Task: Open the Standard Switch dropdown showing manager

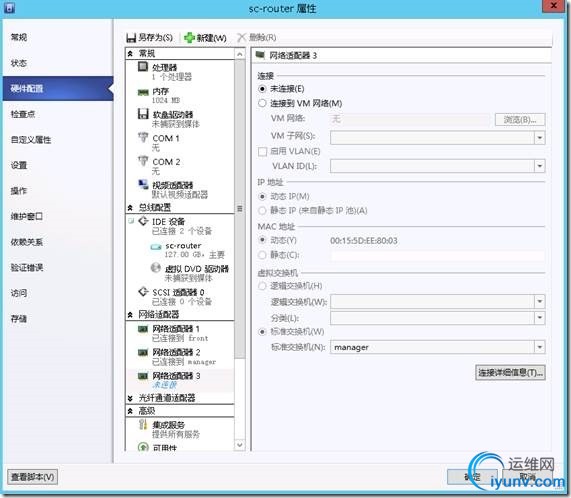Action: tap(539, 347)
